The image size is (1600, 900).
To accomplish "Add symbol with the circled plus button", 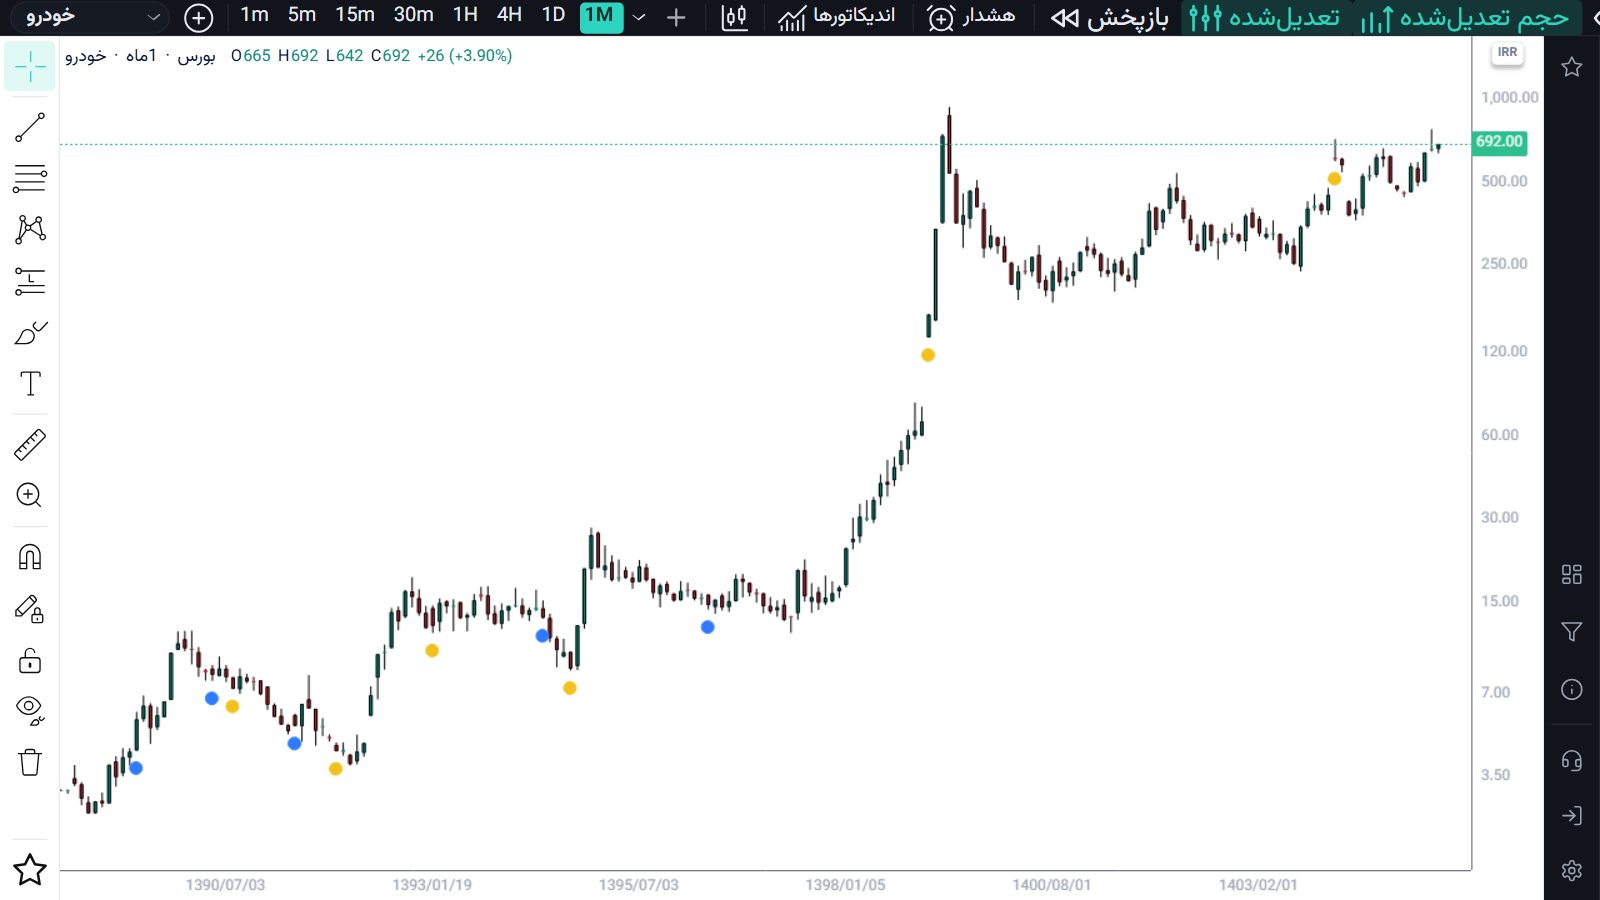I will pyautogui.click(x=199, y=17).
